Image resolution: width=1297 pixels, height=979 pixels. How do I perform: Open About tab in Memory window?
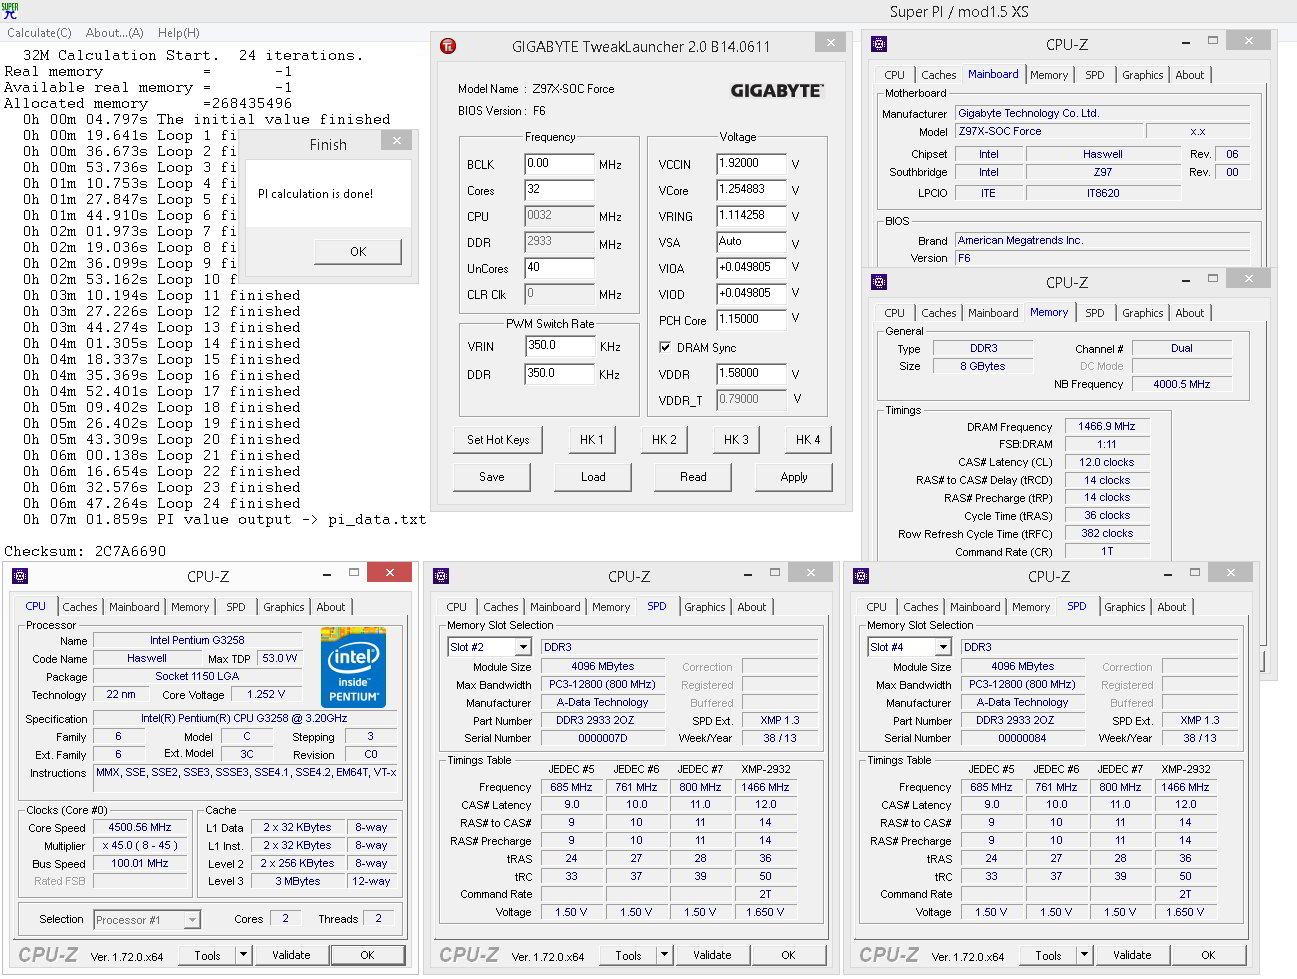click(x=1190, y=313)
